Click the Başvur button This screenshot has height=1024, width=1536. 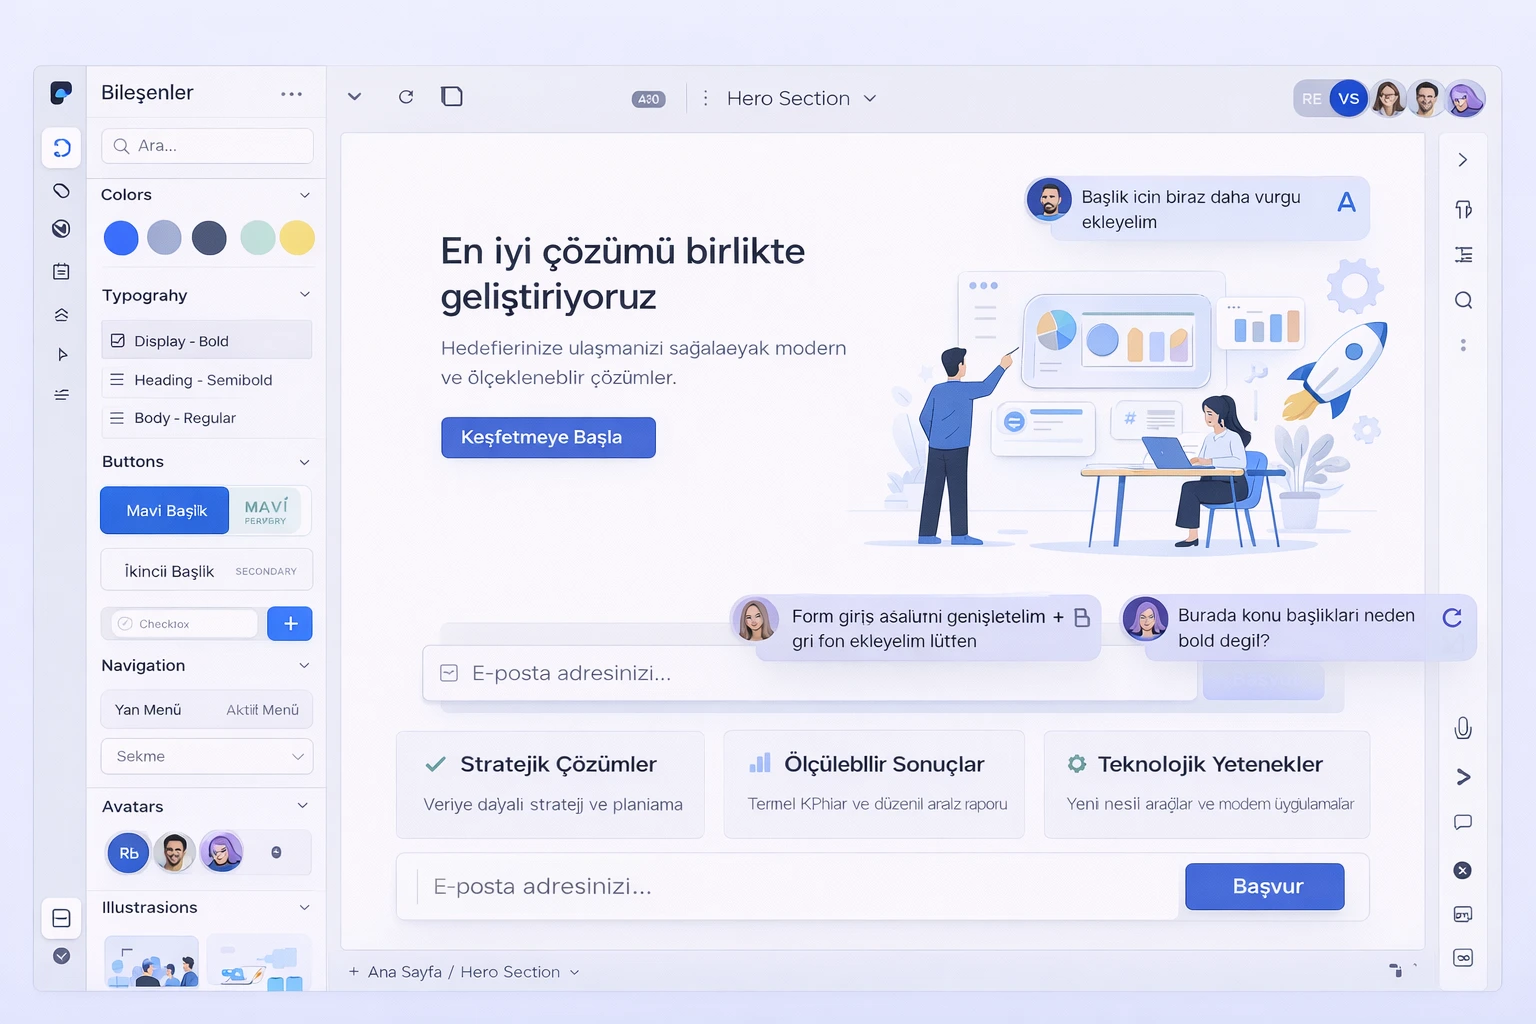click(x=1264, y=886)
